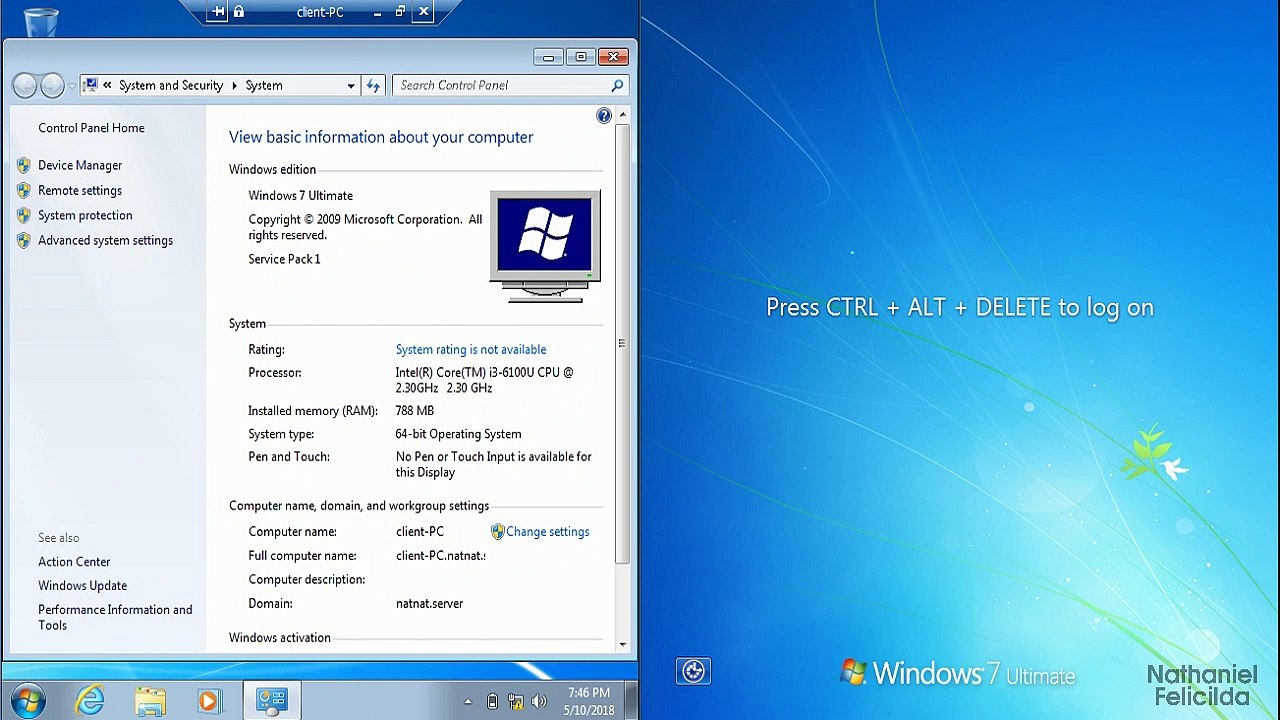Go forward in Control Panel

pyautogui.click(x=52, y=86)
